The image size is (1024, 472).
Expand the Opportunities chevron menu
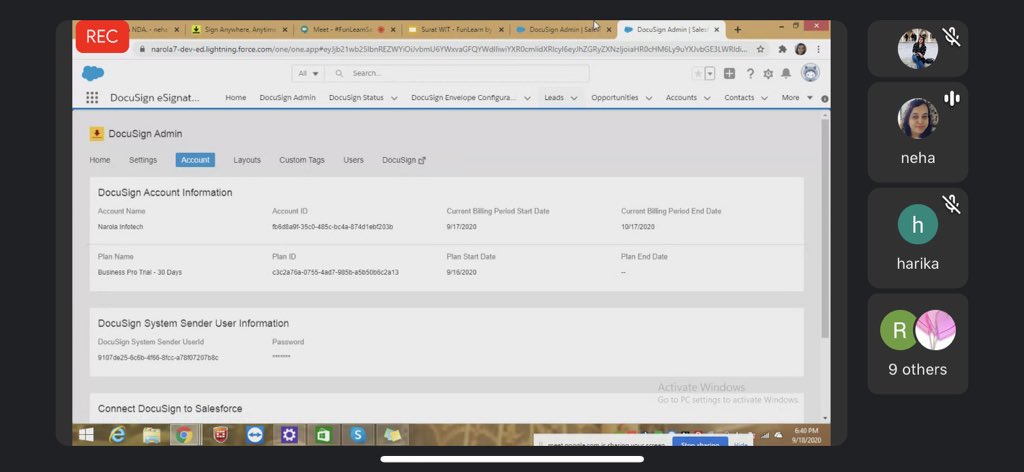point(649,98)
